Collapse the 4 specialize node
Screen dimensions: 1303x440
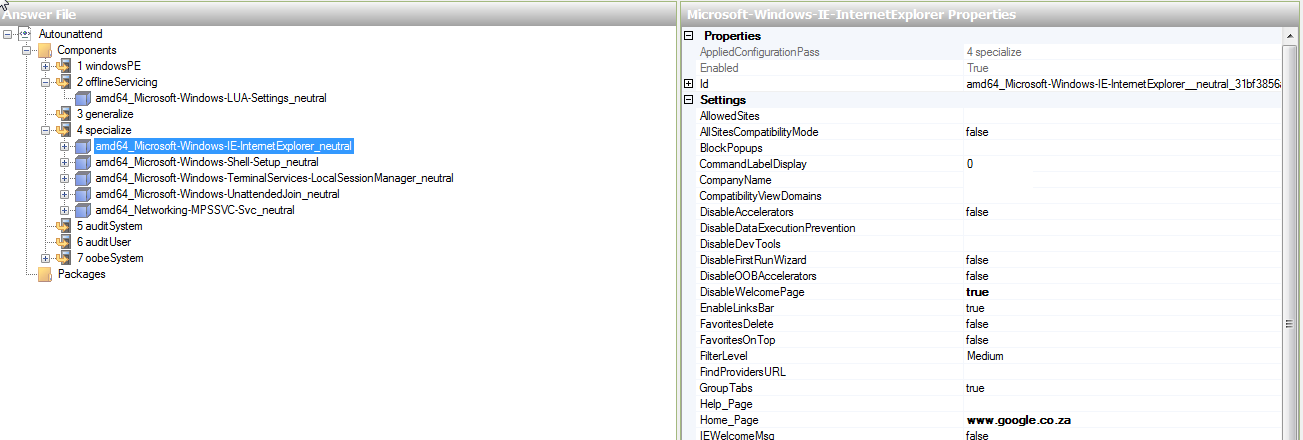click(x=46, y=130)
